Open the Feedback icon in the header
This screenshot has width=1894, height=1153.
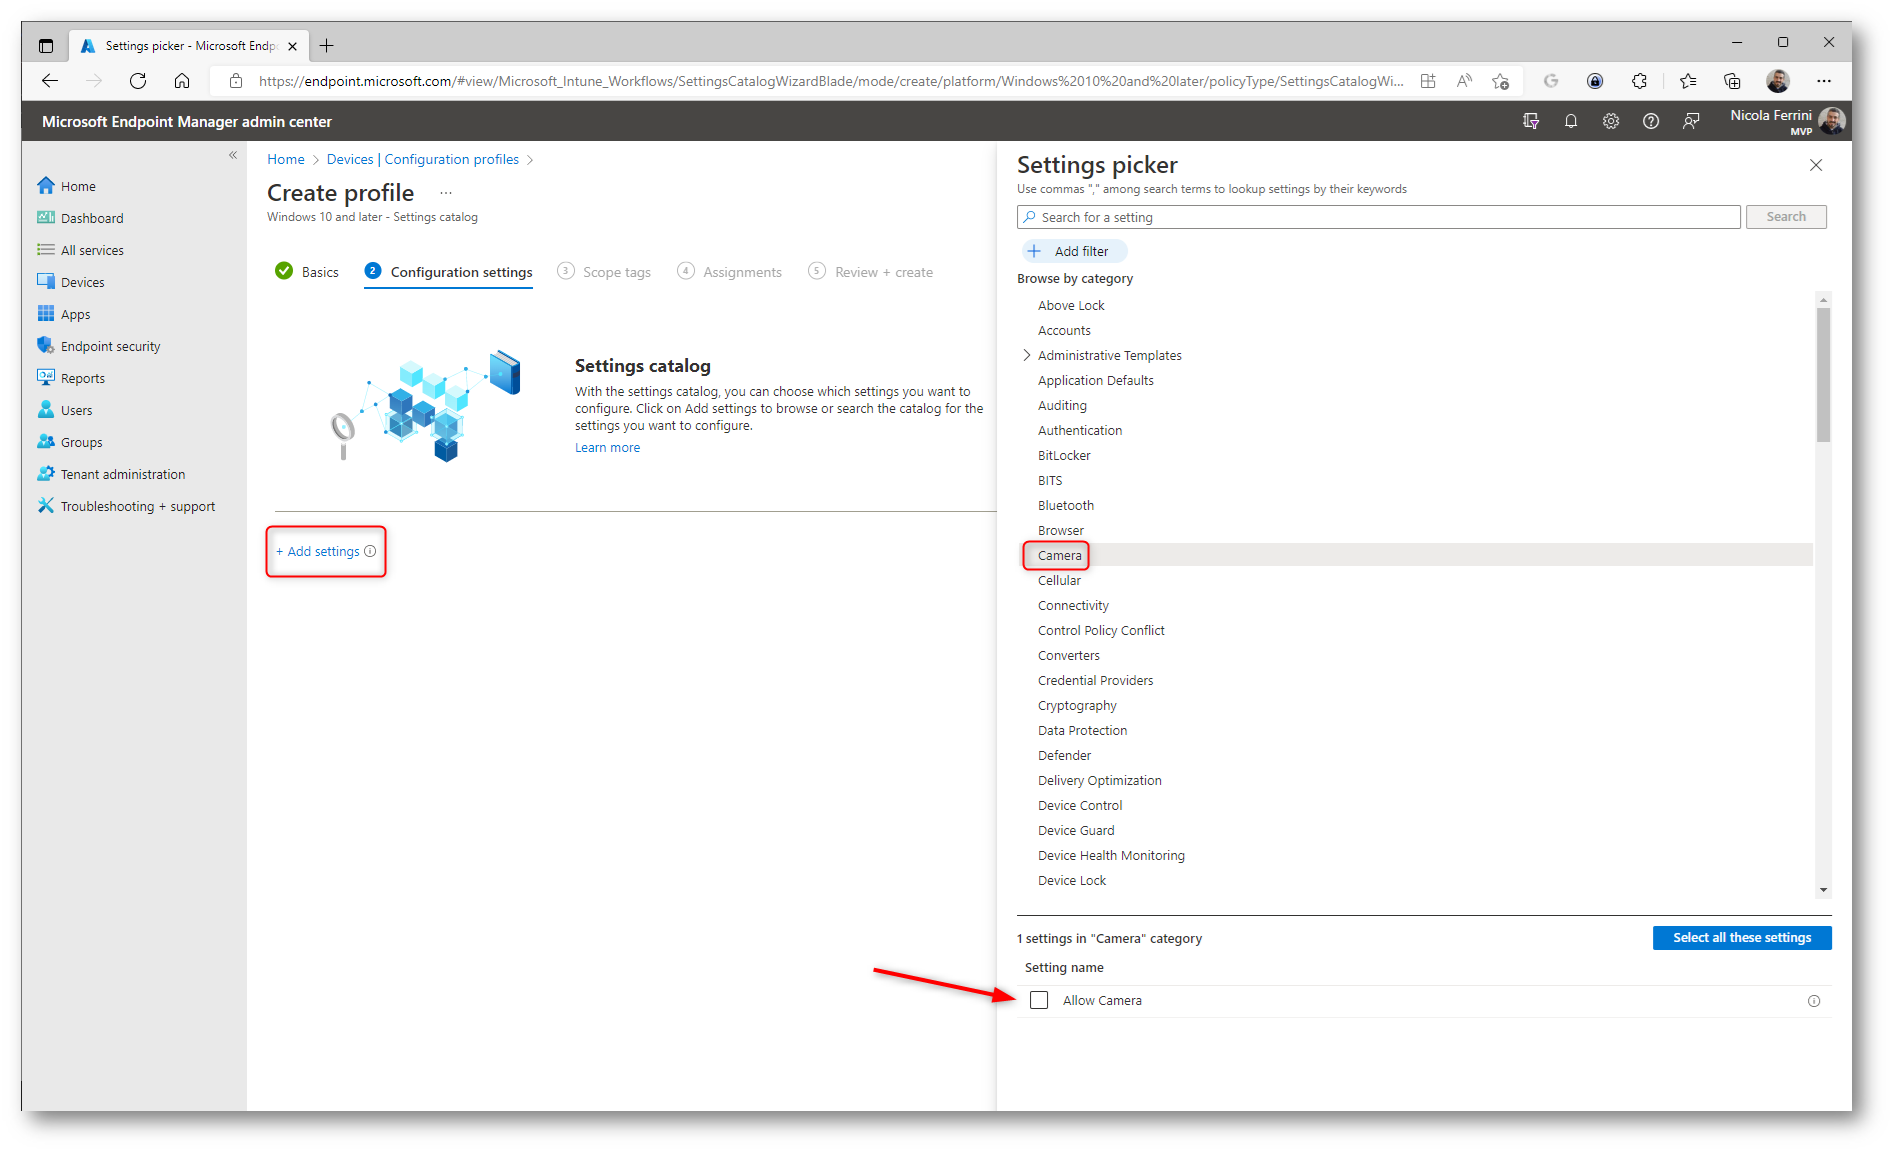click(1691, 121)
